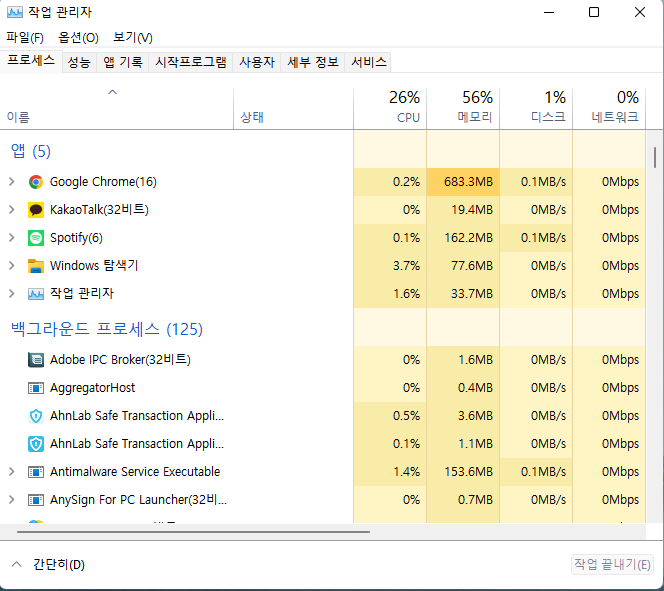Click Chrome's 683.3MB memory cell
Screen dimensions: 664x591
click(463, 182)
